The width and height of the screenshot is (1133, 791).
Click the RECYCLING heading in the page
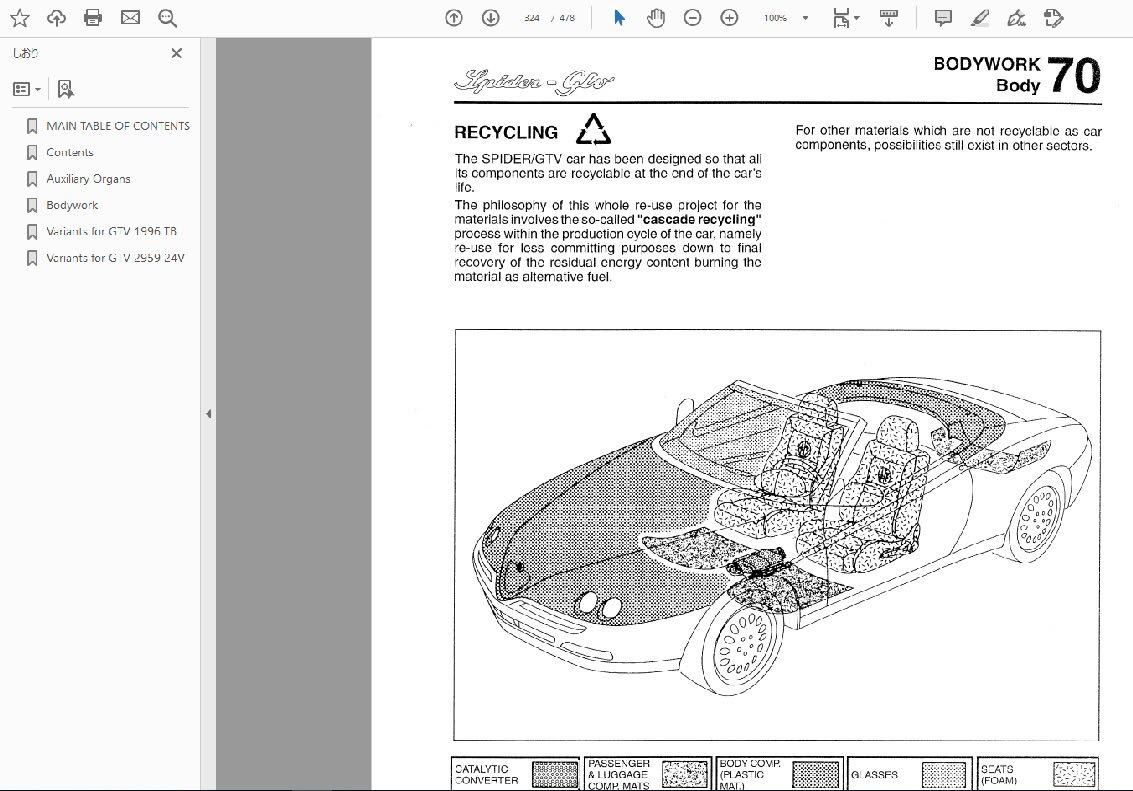pos(506,132)
